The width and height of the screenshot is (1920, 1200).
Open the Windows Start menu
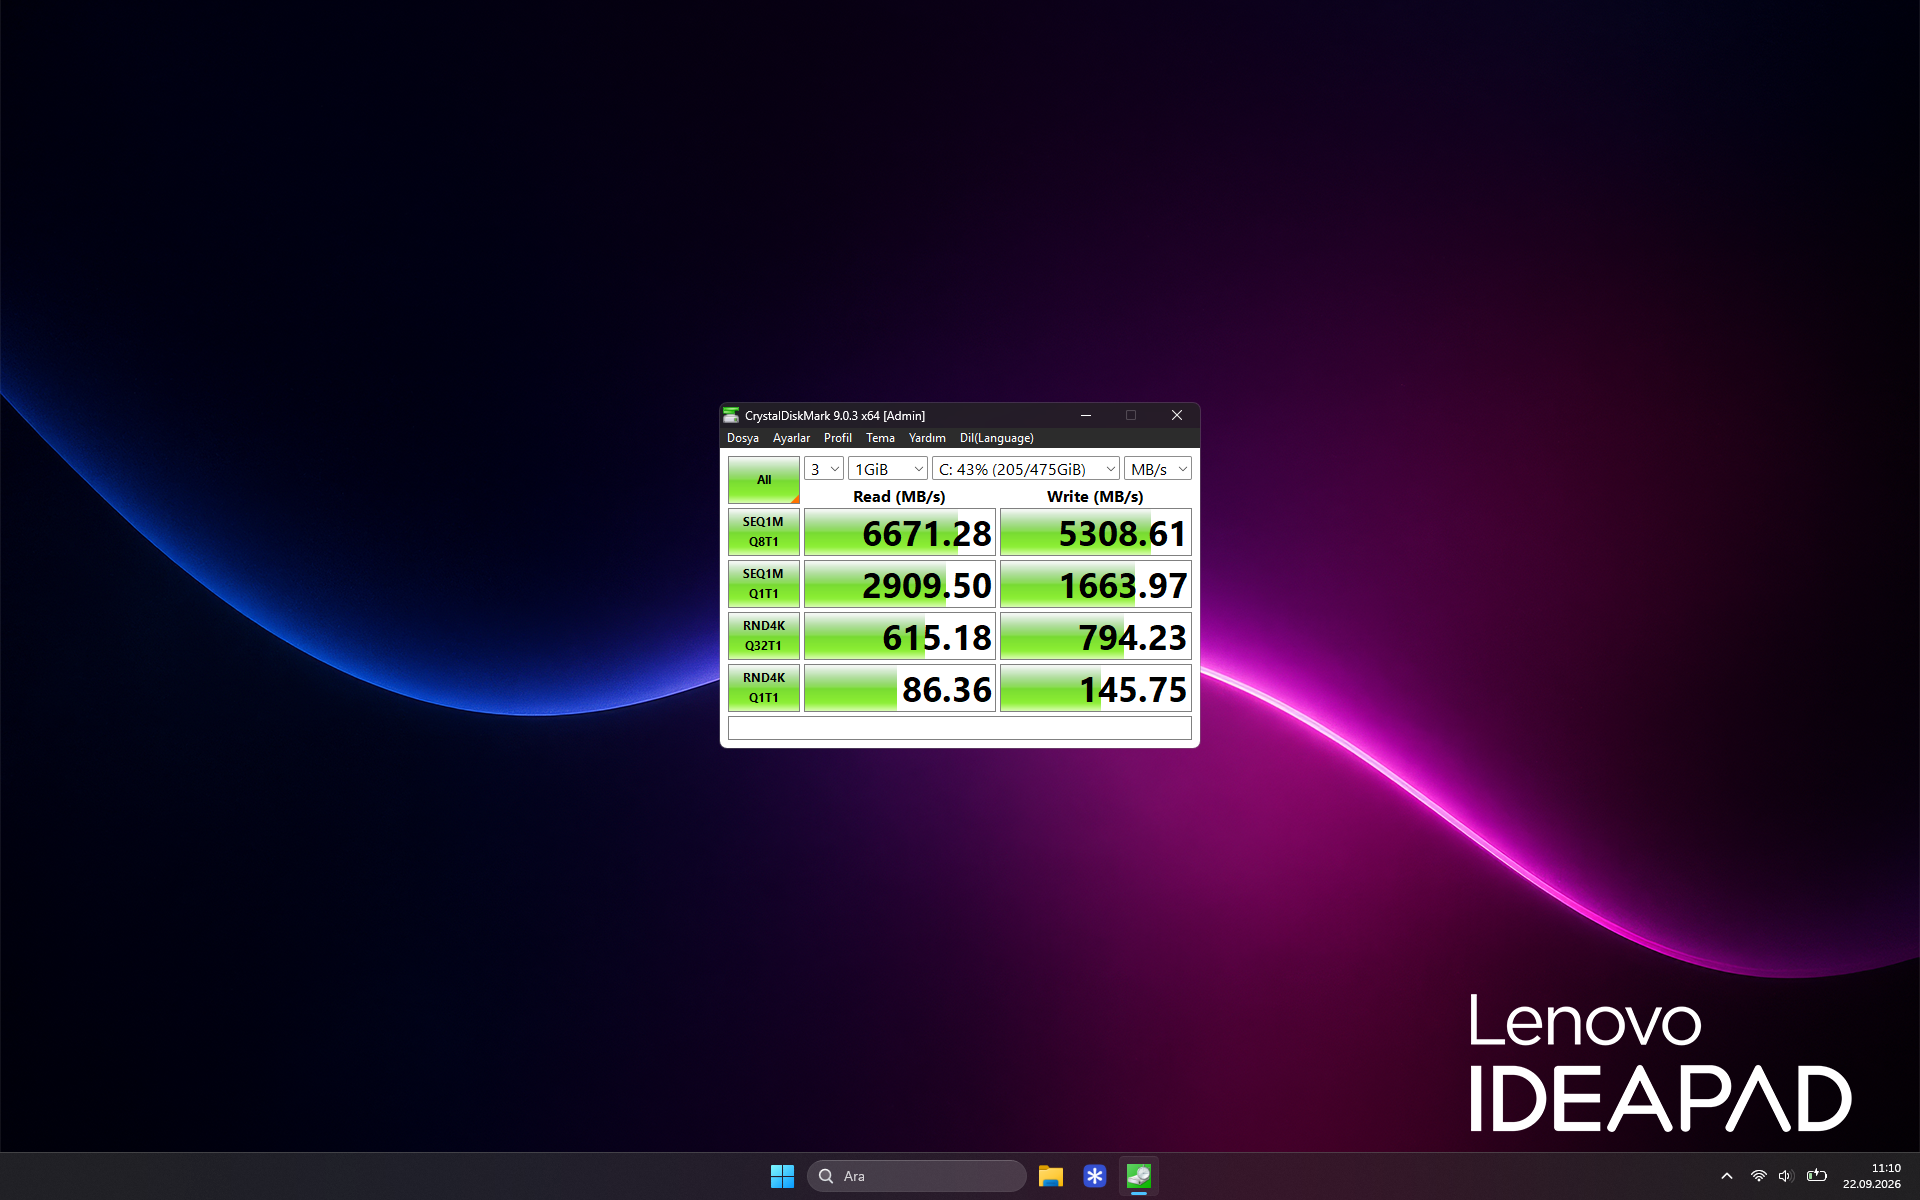pyautogui.click(x=782, y=1176)
